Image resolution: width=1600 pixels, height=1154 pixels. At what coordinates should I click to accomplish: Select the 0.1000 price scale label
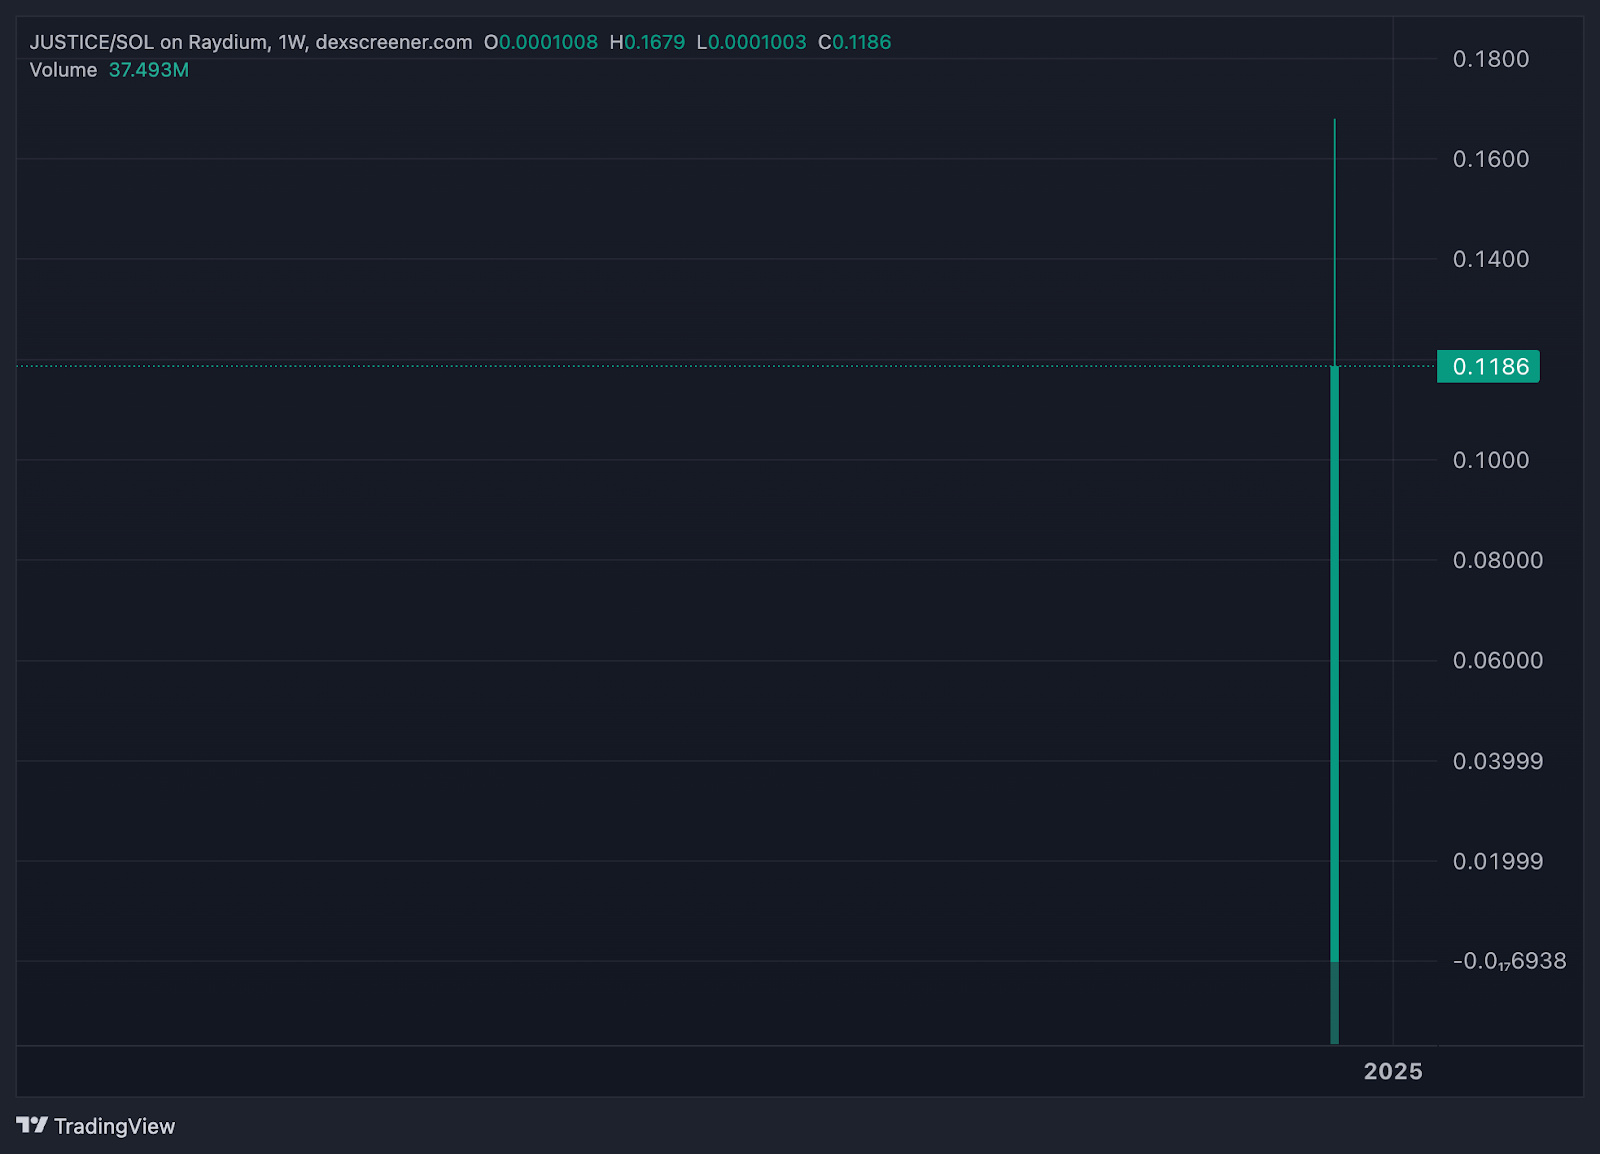coord(1490,460)
